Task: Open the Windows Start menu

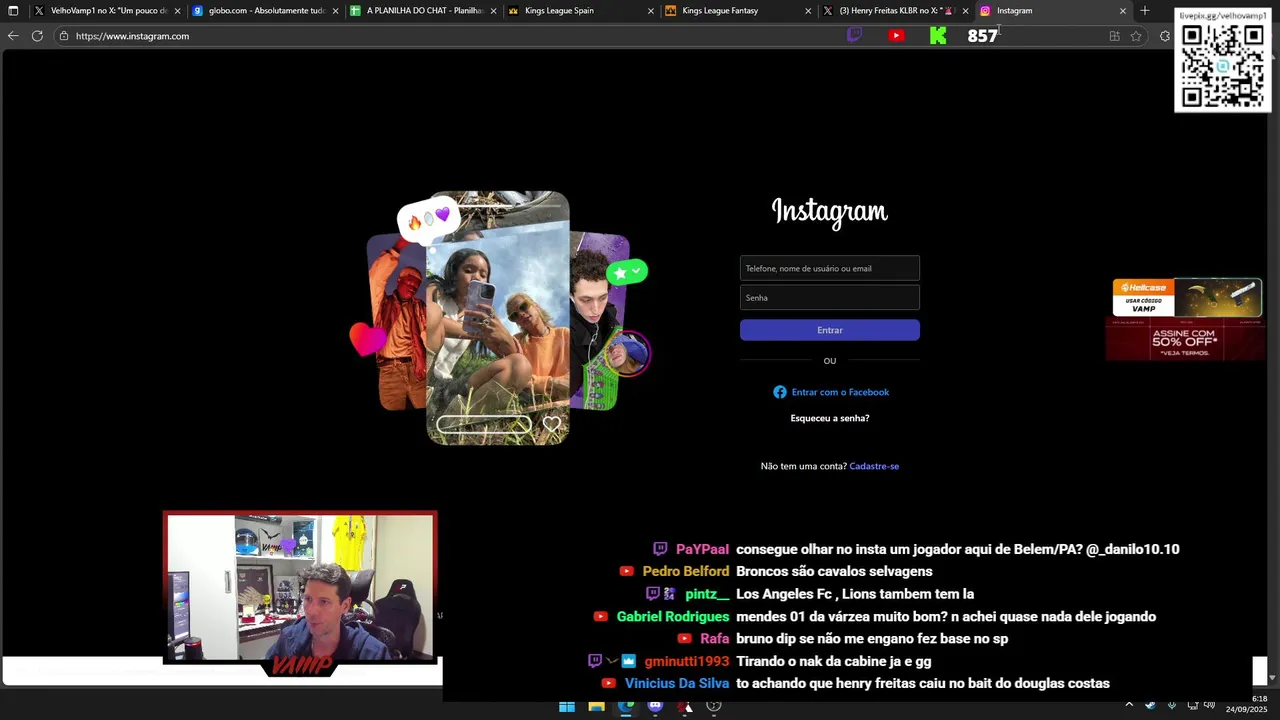Action: click(x=567, y=706)
